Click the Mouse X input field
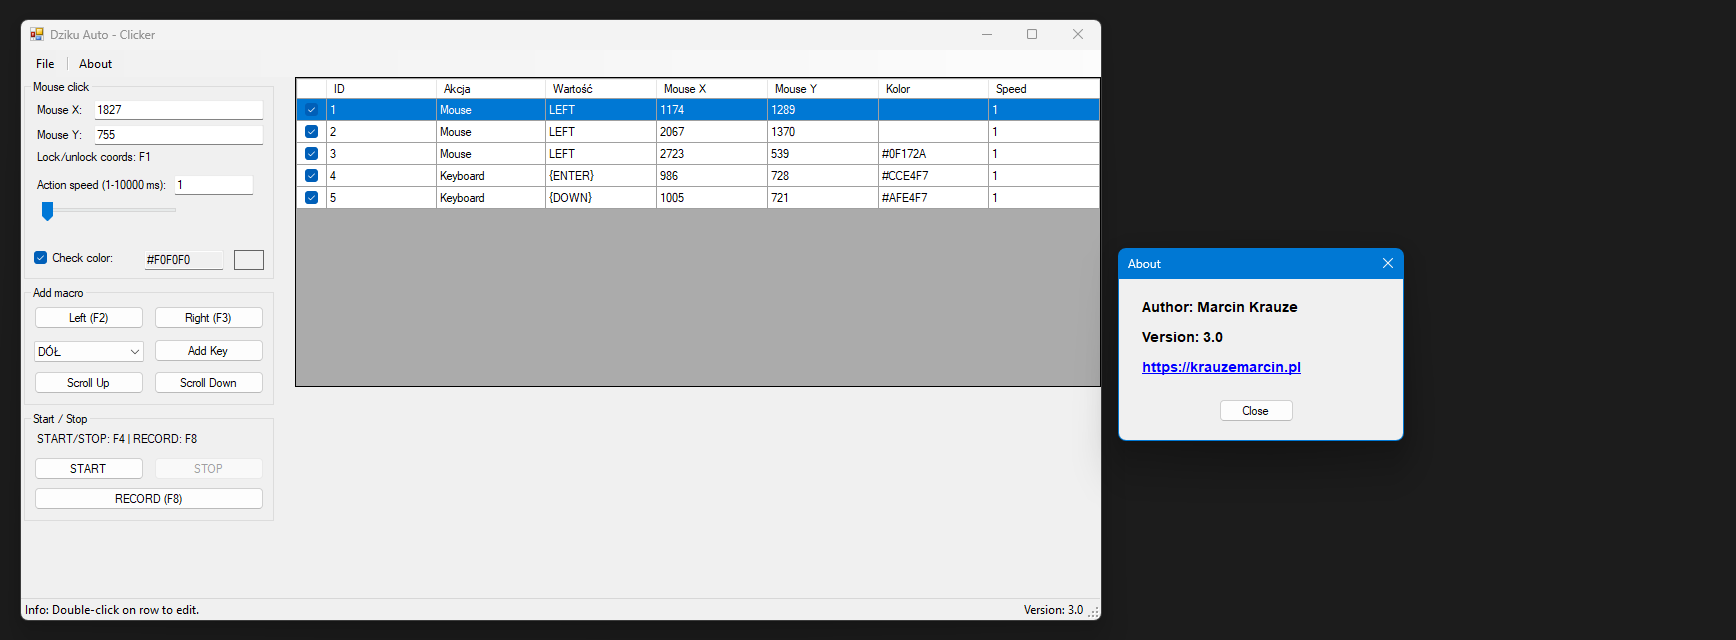The width and height of the screenshot is (1736, 640). (x=178, y=110)
